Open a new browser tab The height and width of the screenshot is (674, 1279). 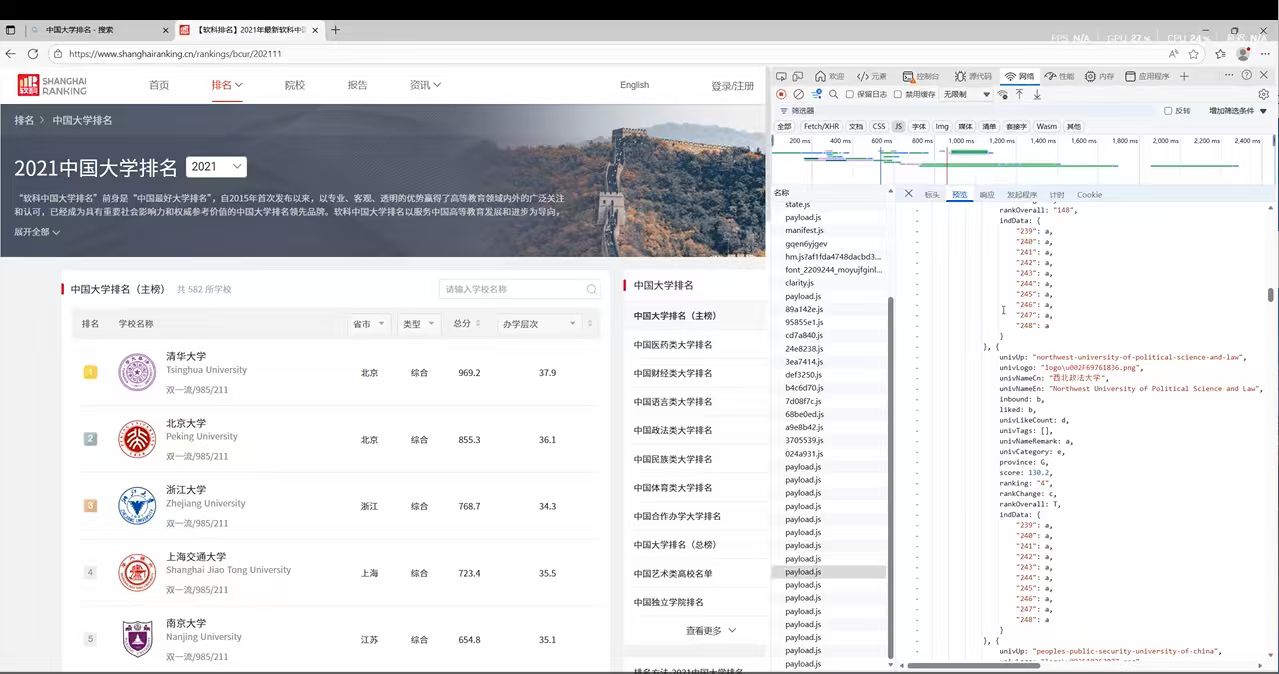point(335,30)
